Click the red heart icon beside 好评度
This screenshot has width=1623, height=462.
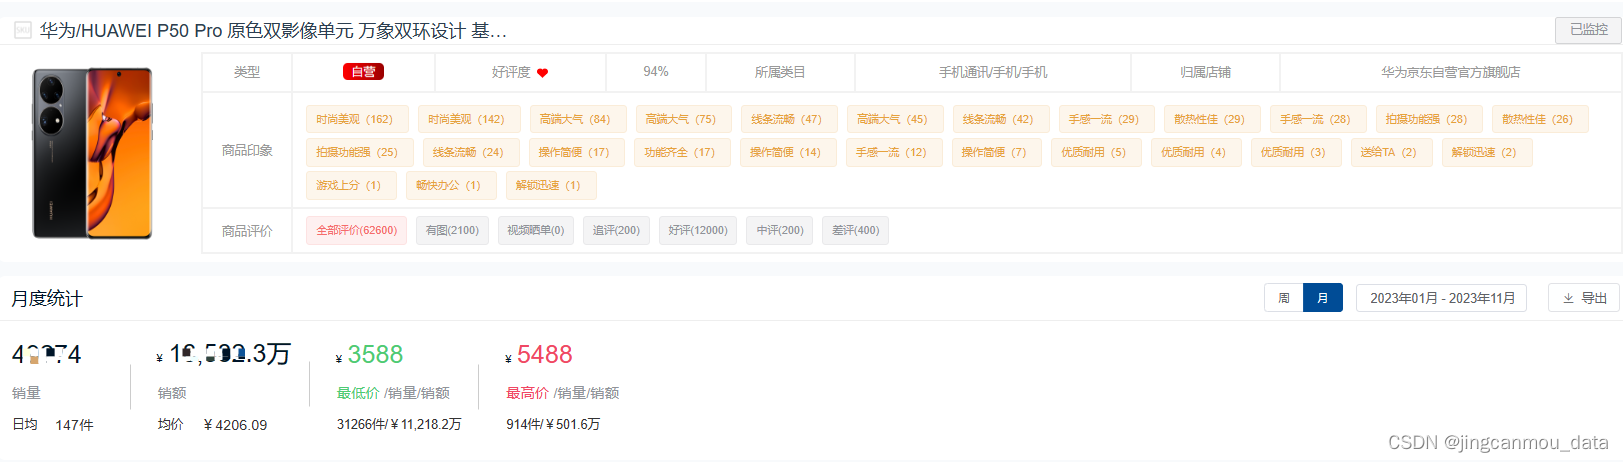coord(542,73)
